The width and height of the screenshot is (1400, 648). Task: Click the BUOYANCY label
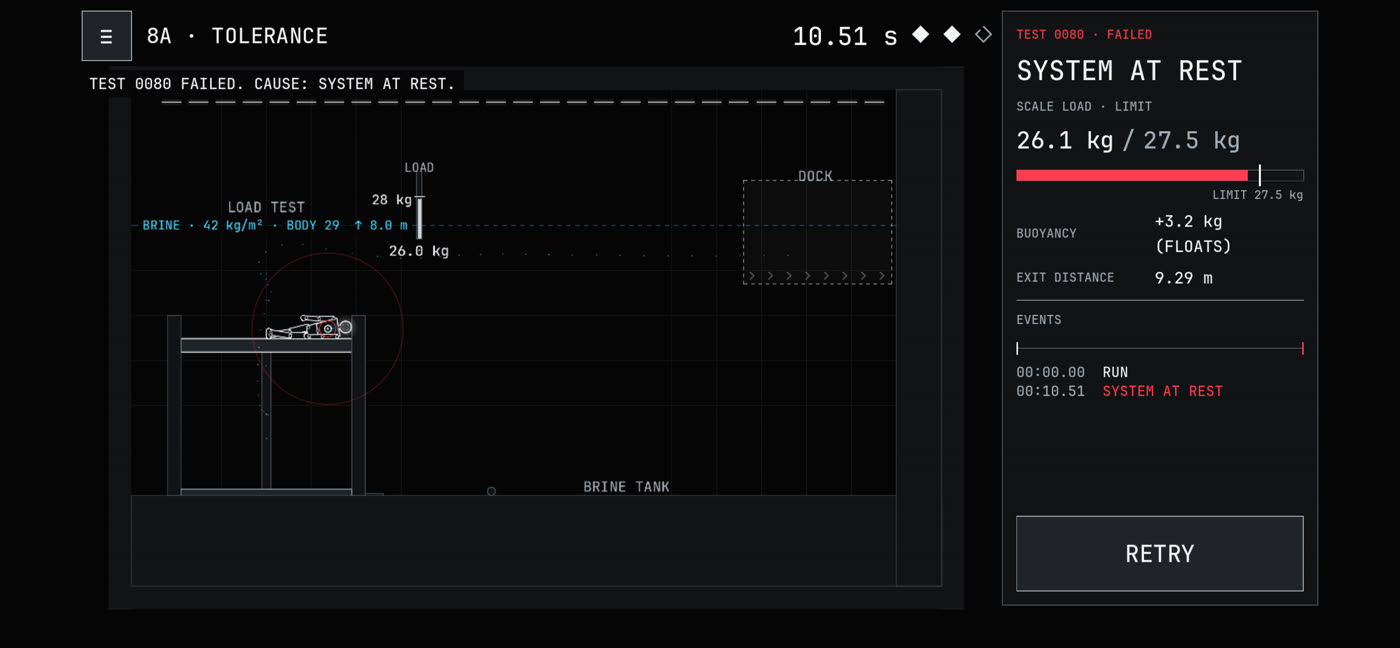[x=1047, y=233]
